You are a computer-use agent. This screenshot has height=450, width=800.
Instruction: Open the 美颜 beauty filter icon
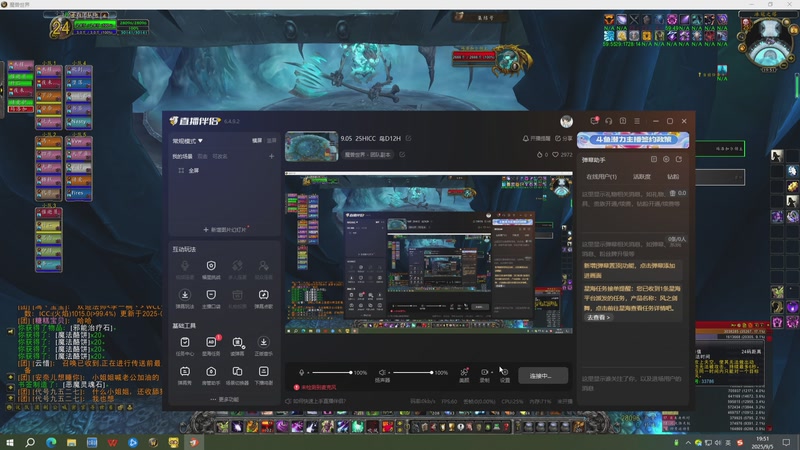click(464, 375)
